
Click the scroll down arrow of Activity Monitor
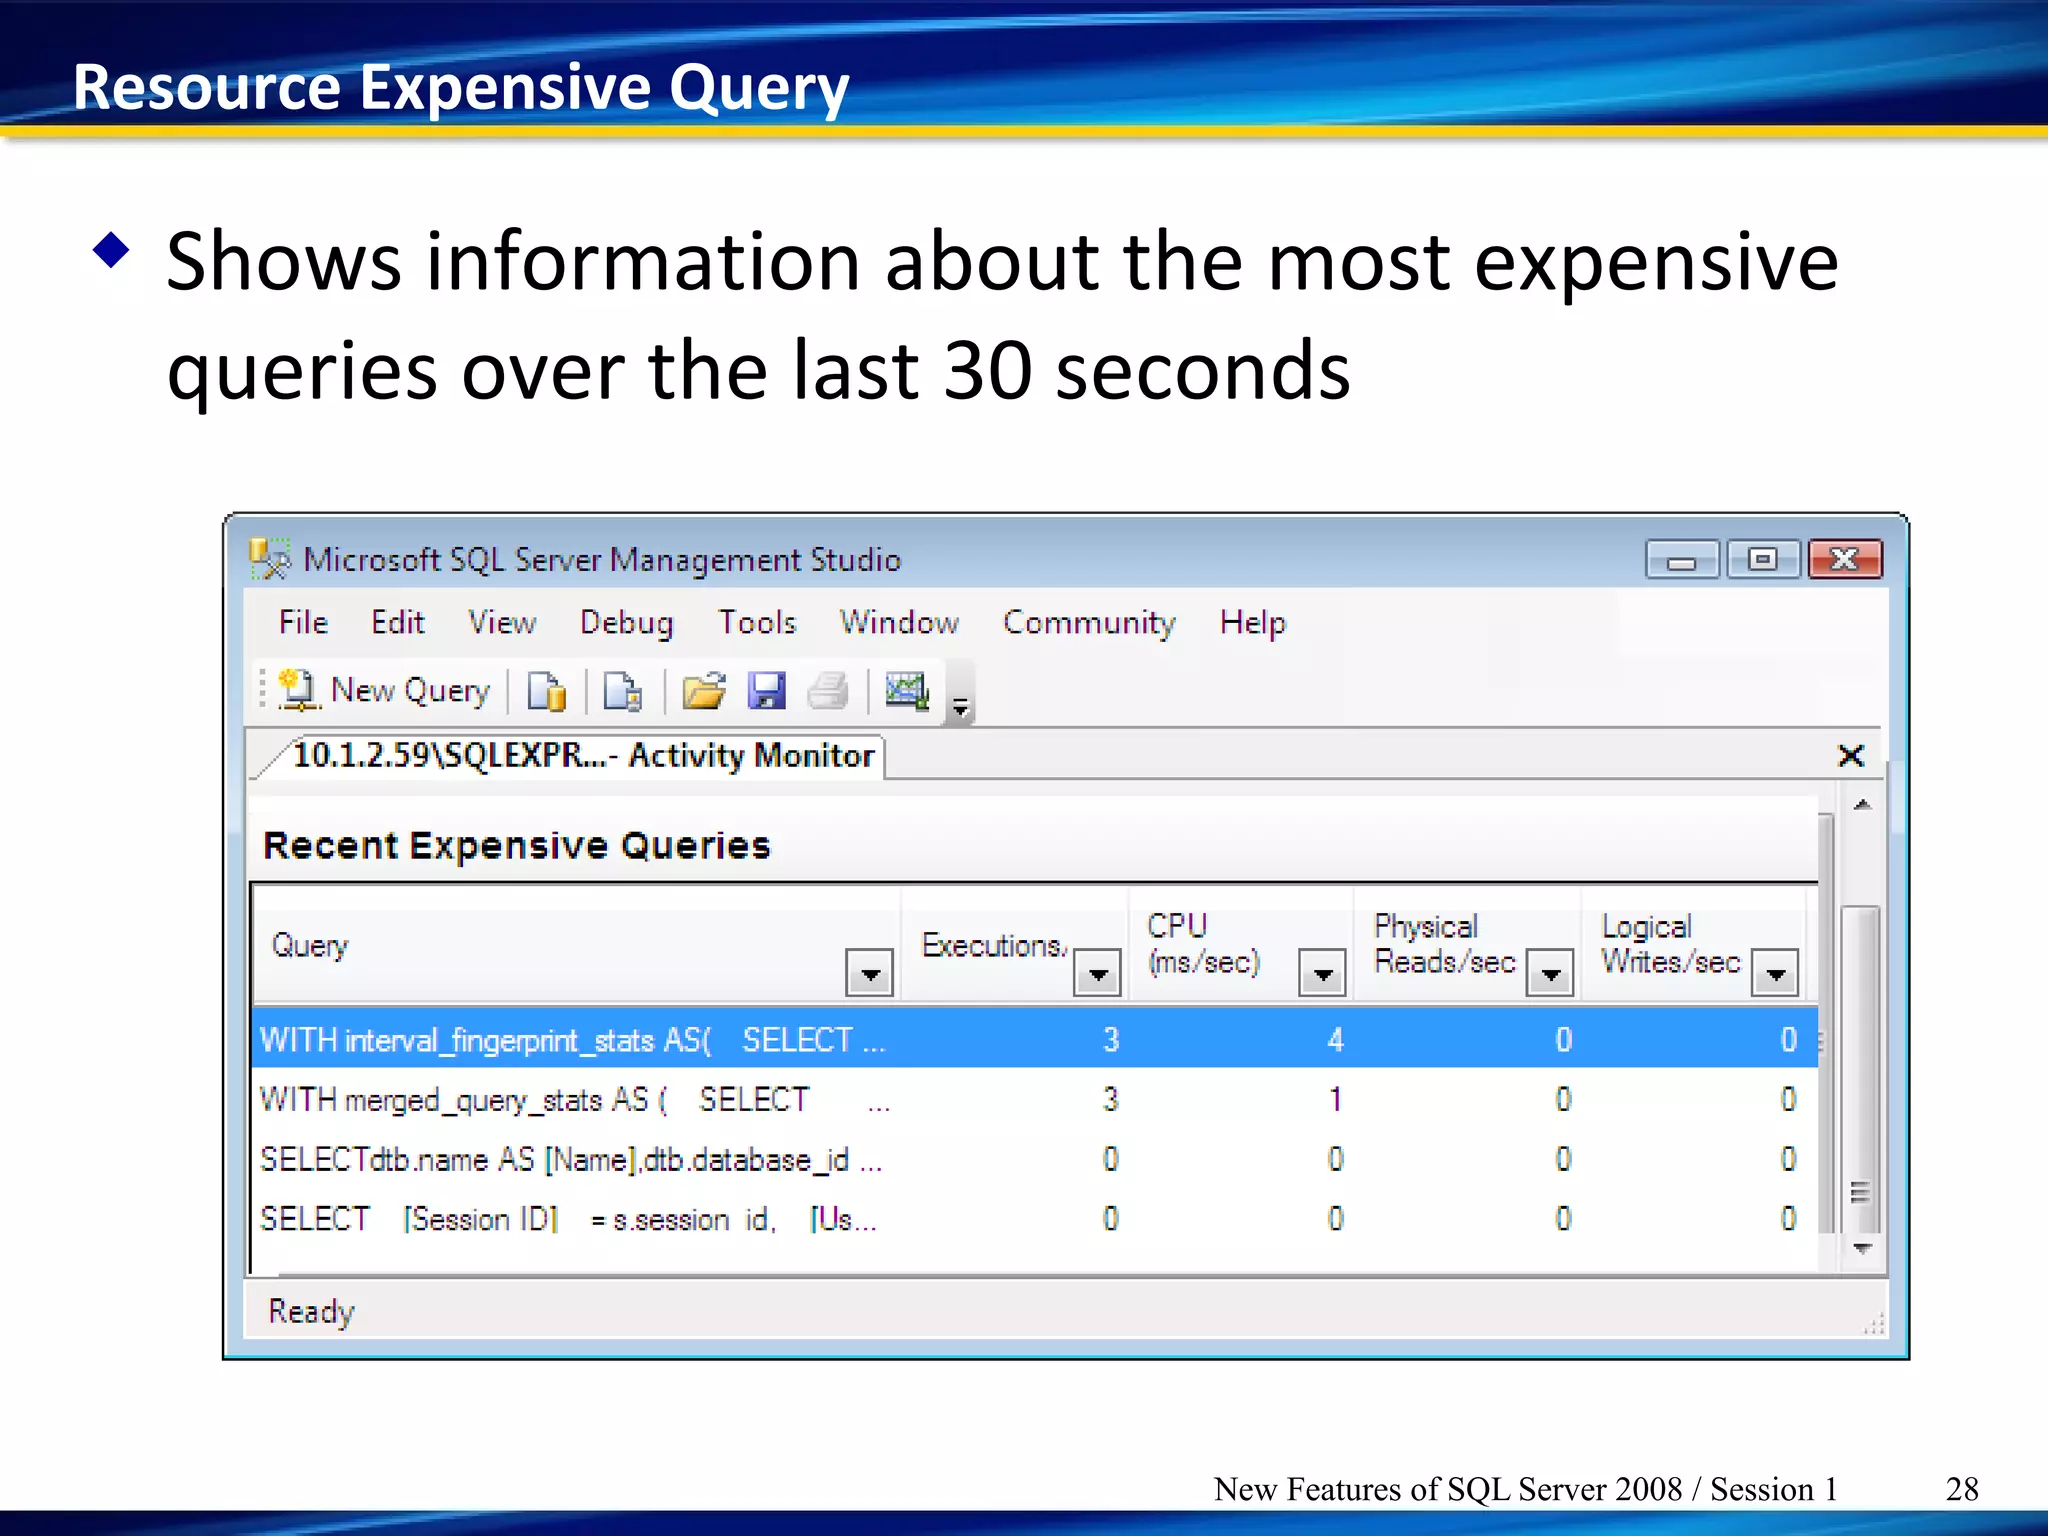[1862, 1248]
